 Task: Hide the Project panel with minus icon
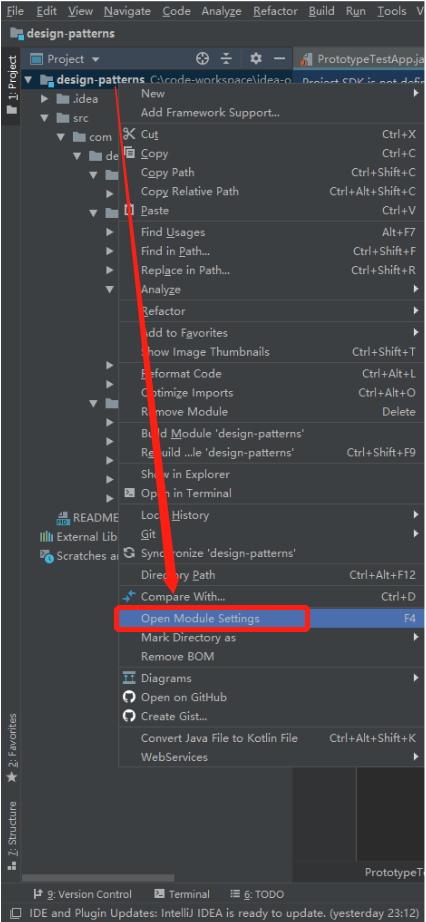(x=279, y=59)
